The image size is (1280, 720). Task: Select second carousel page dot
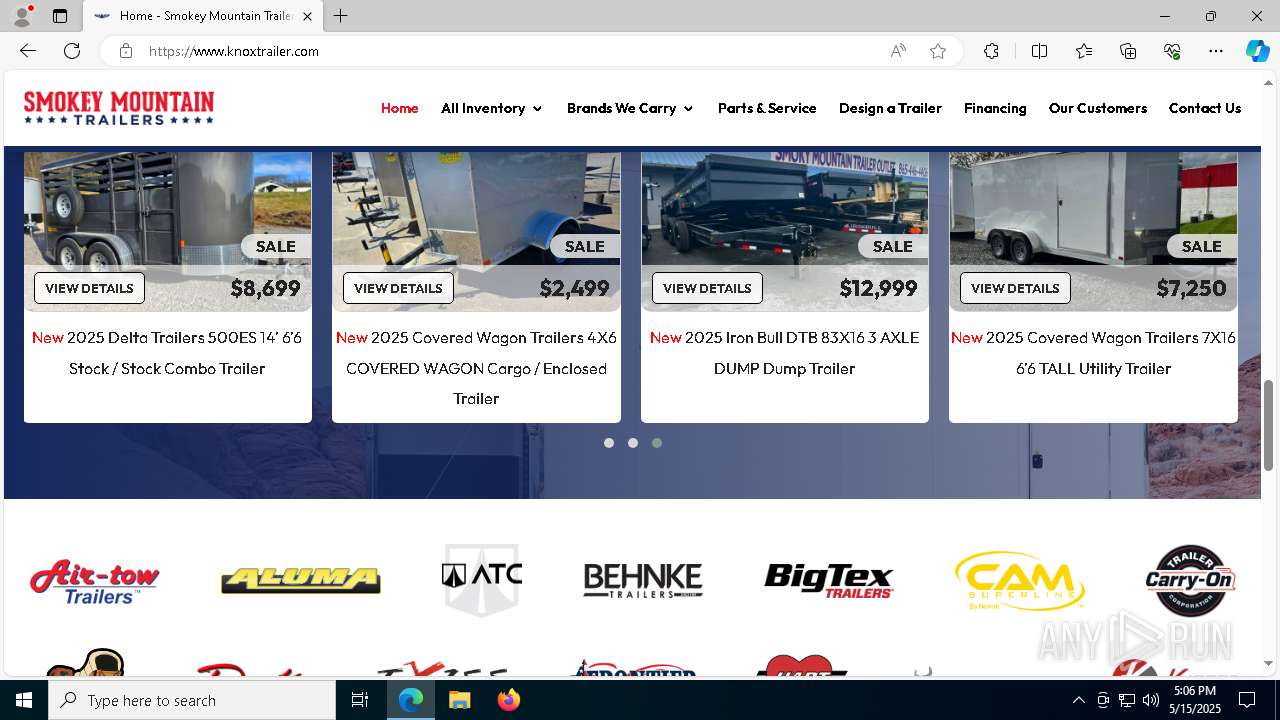633,443
